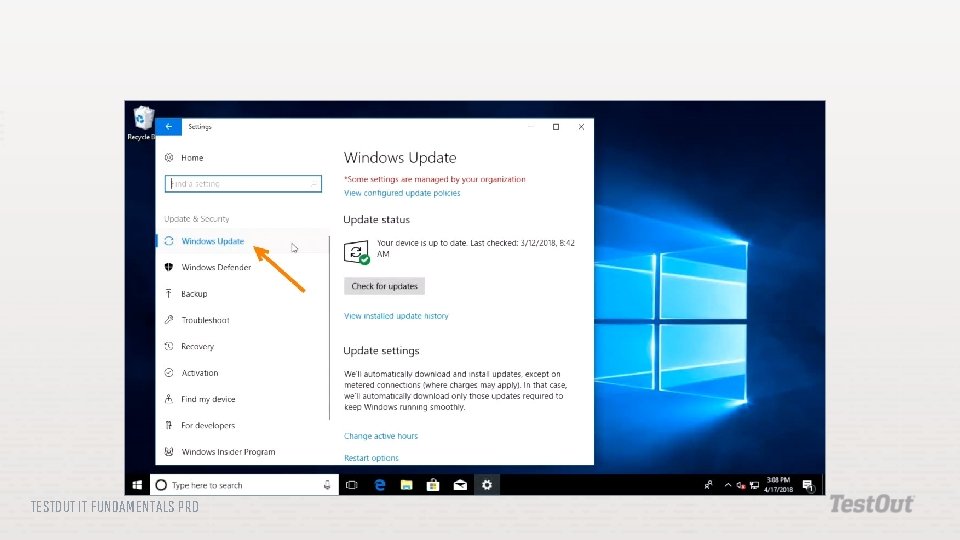Select Home in Settings sidebar
This screenshot has height=540, width=960.
click(192, 157)
